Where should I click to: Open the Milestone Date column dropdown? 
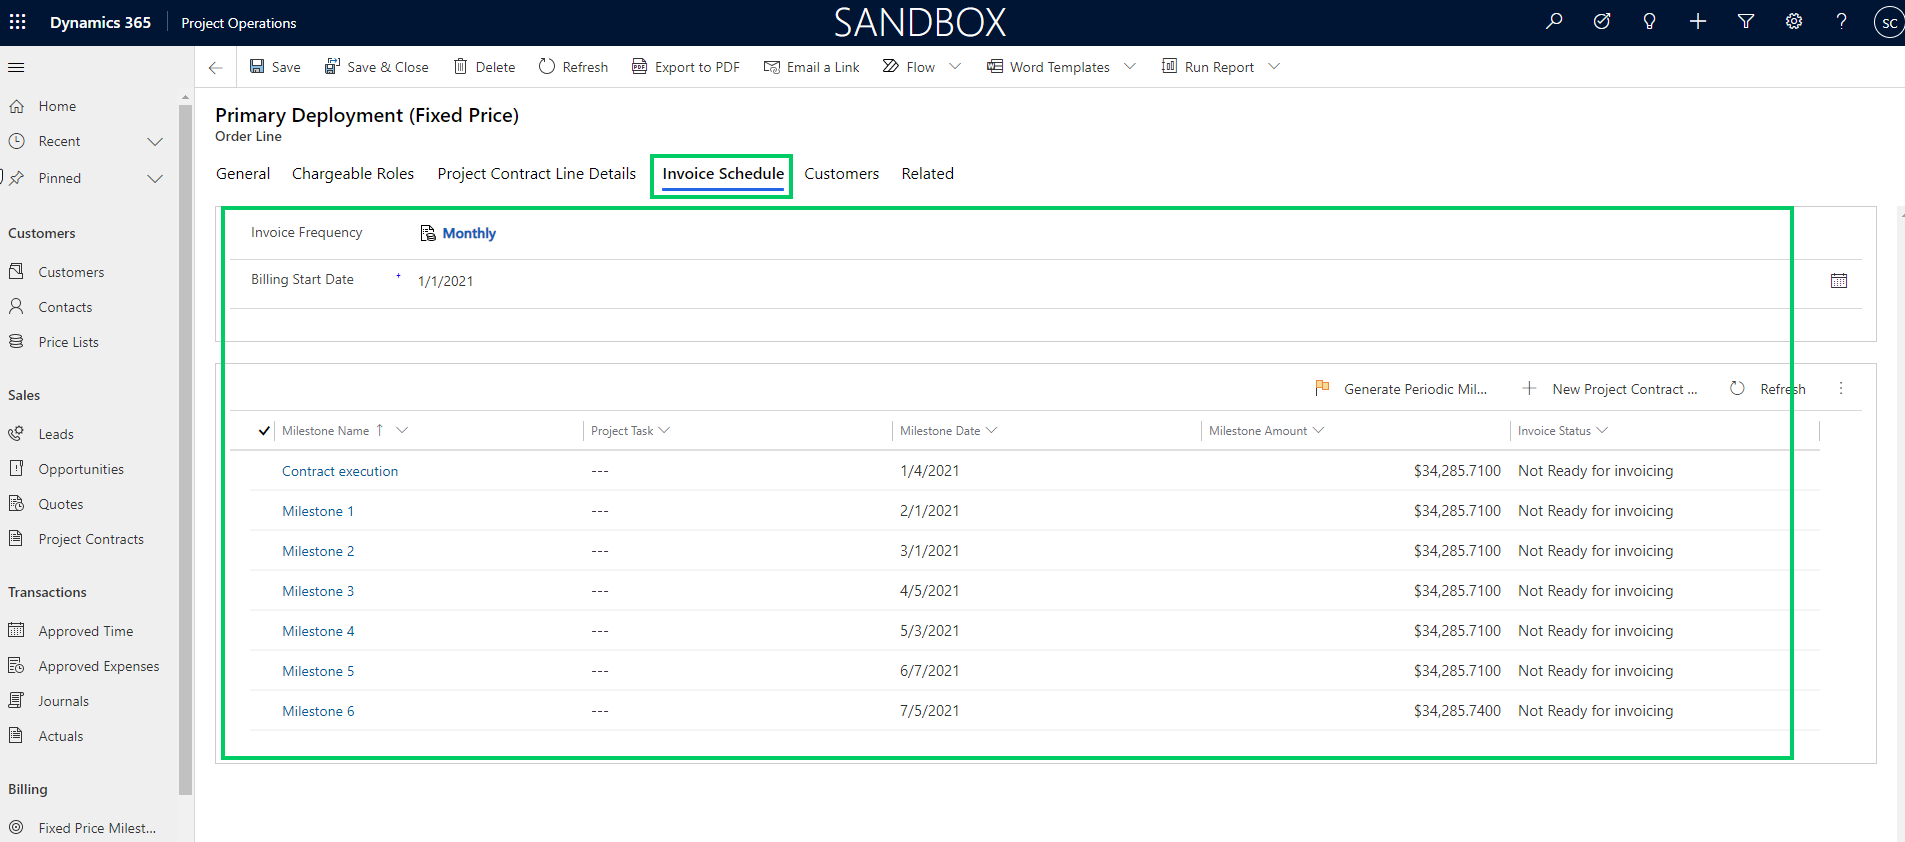point(992,431)
